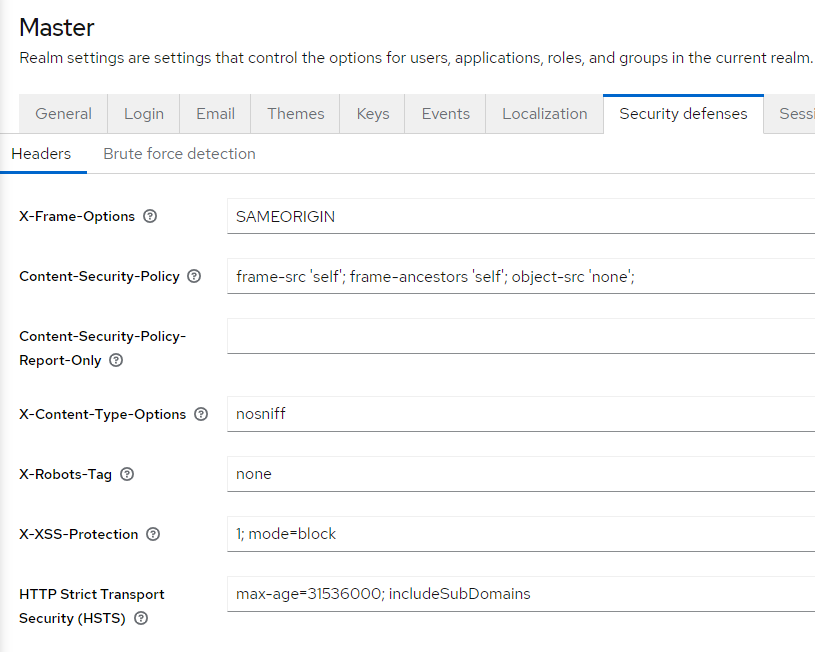Open help icon beside X-XSS-Protection
The image size is (815, 652).
(153, 534)
